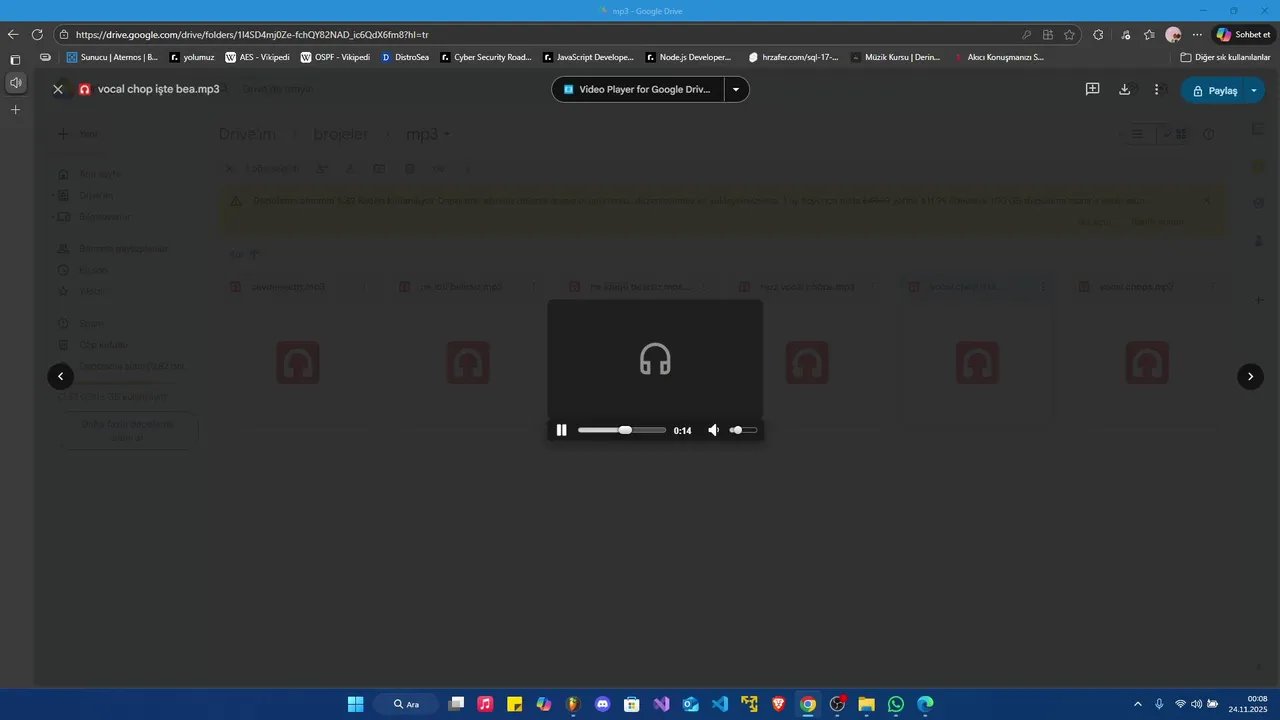Show hidden system tray icons
The width and height of the screenshot is (1280, 720).
tap(1137, 704)
